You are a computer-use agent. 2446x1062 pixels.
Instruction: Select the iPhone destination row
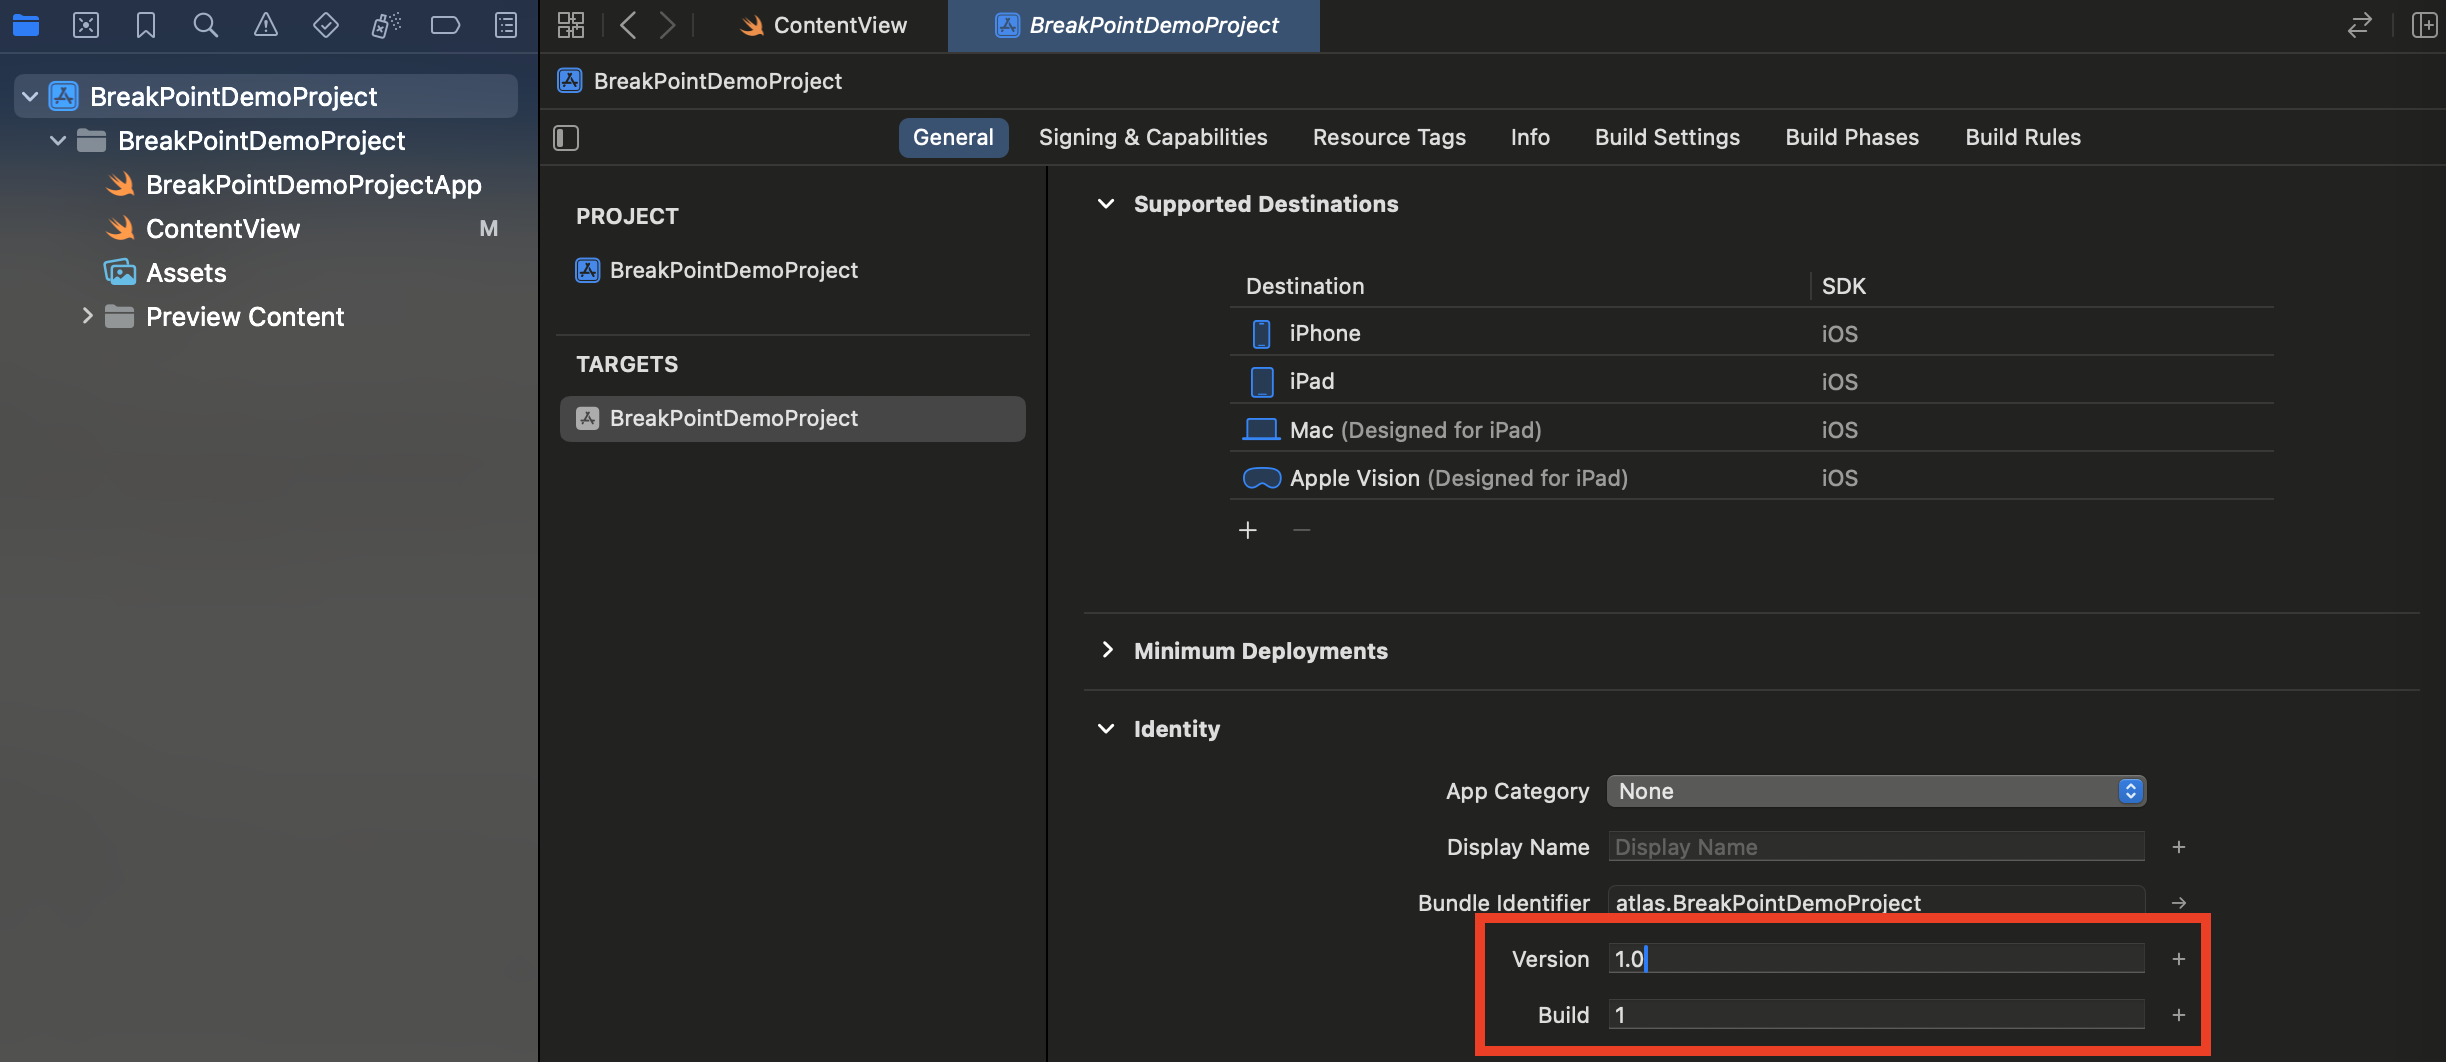pos(1751,334)
